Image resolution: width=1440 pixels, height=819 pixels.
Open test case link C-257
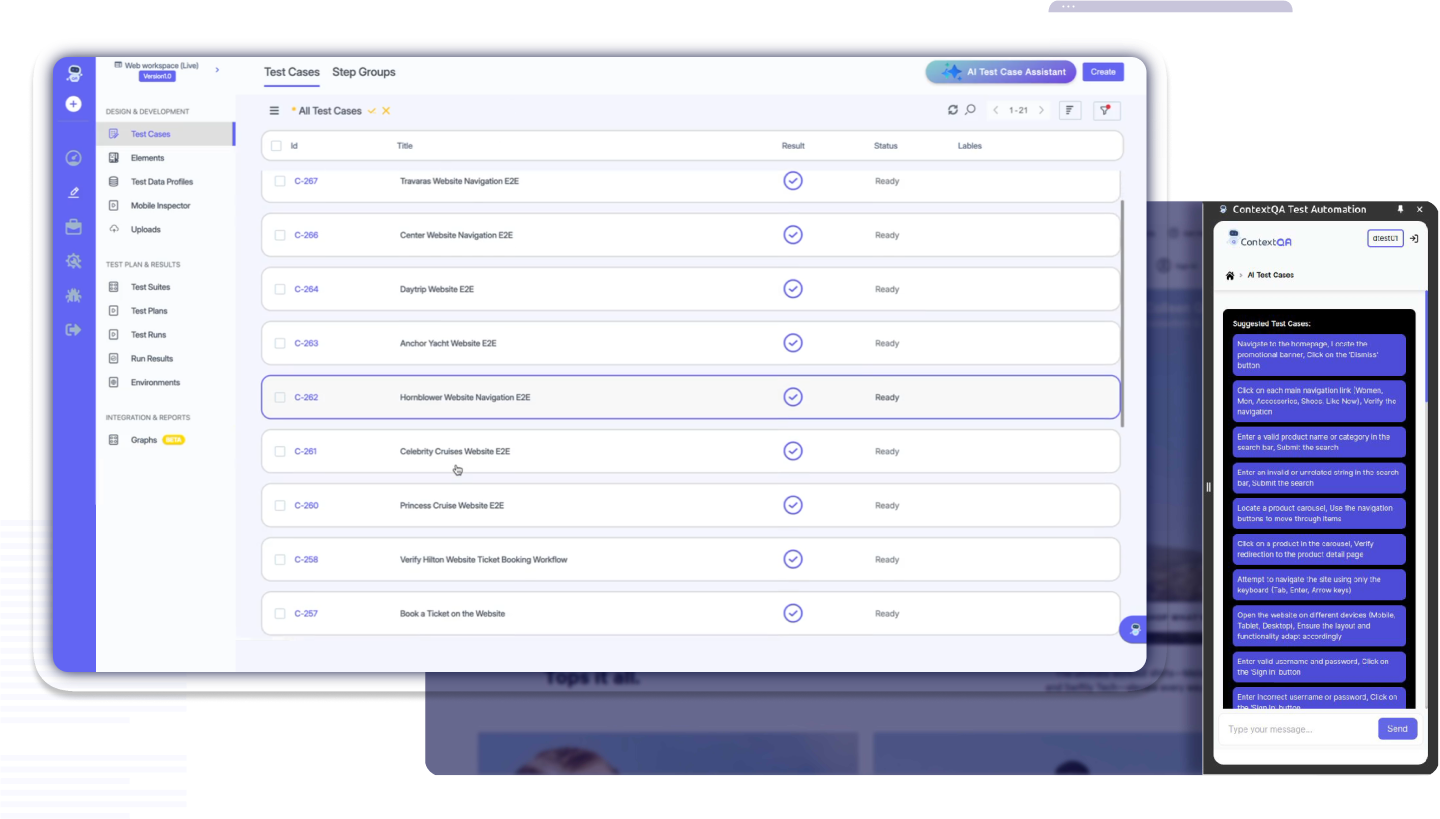tap(306, 613)
